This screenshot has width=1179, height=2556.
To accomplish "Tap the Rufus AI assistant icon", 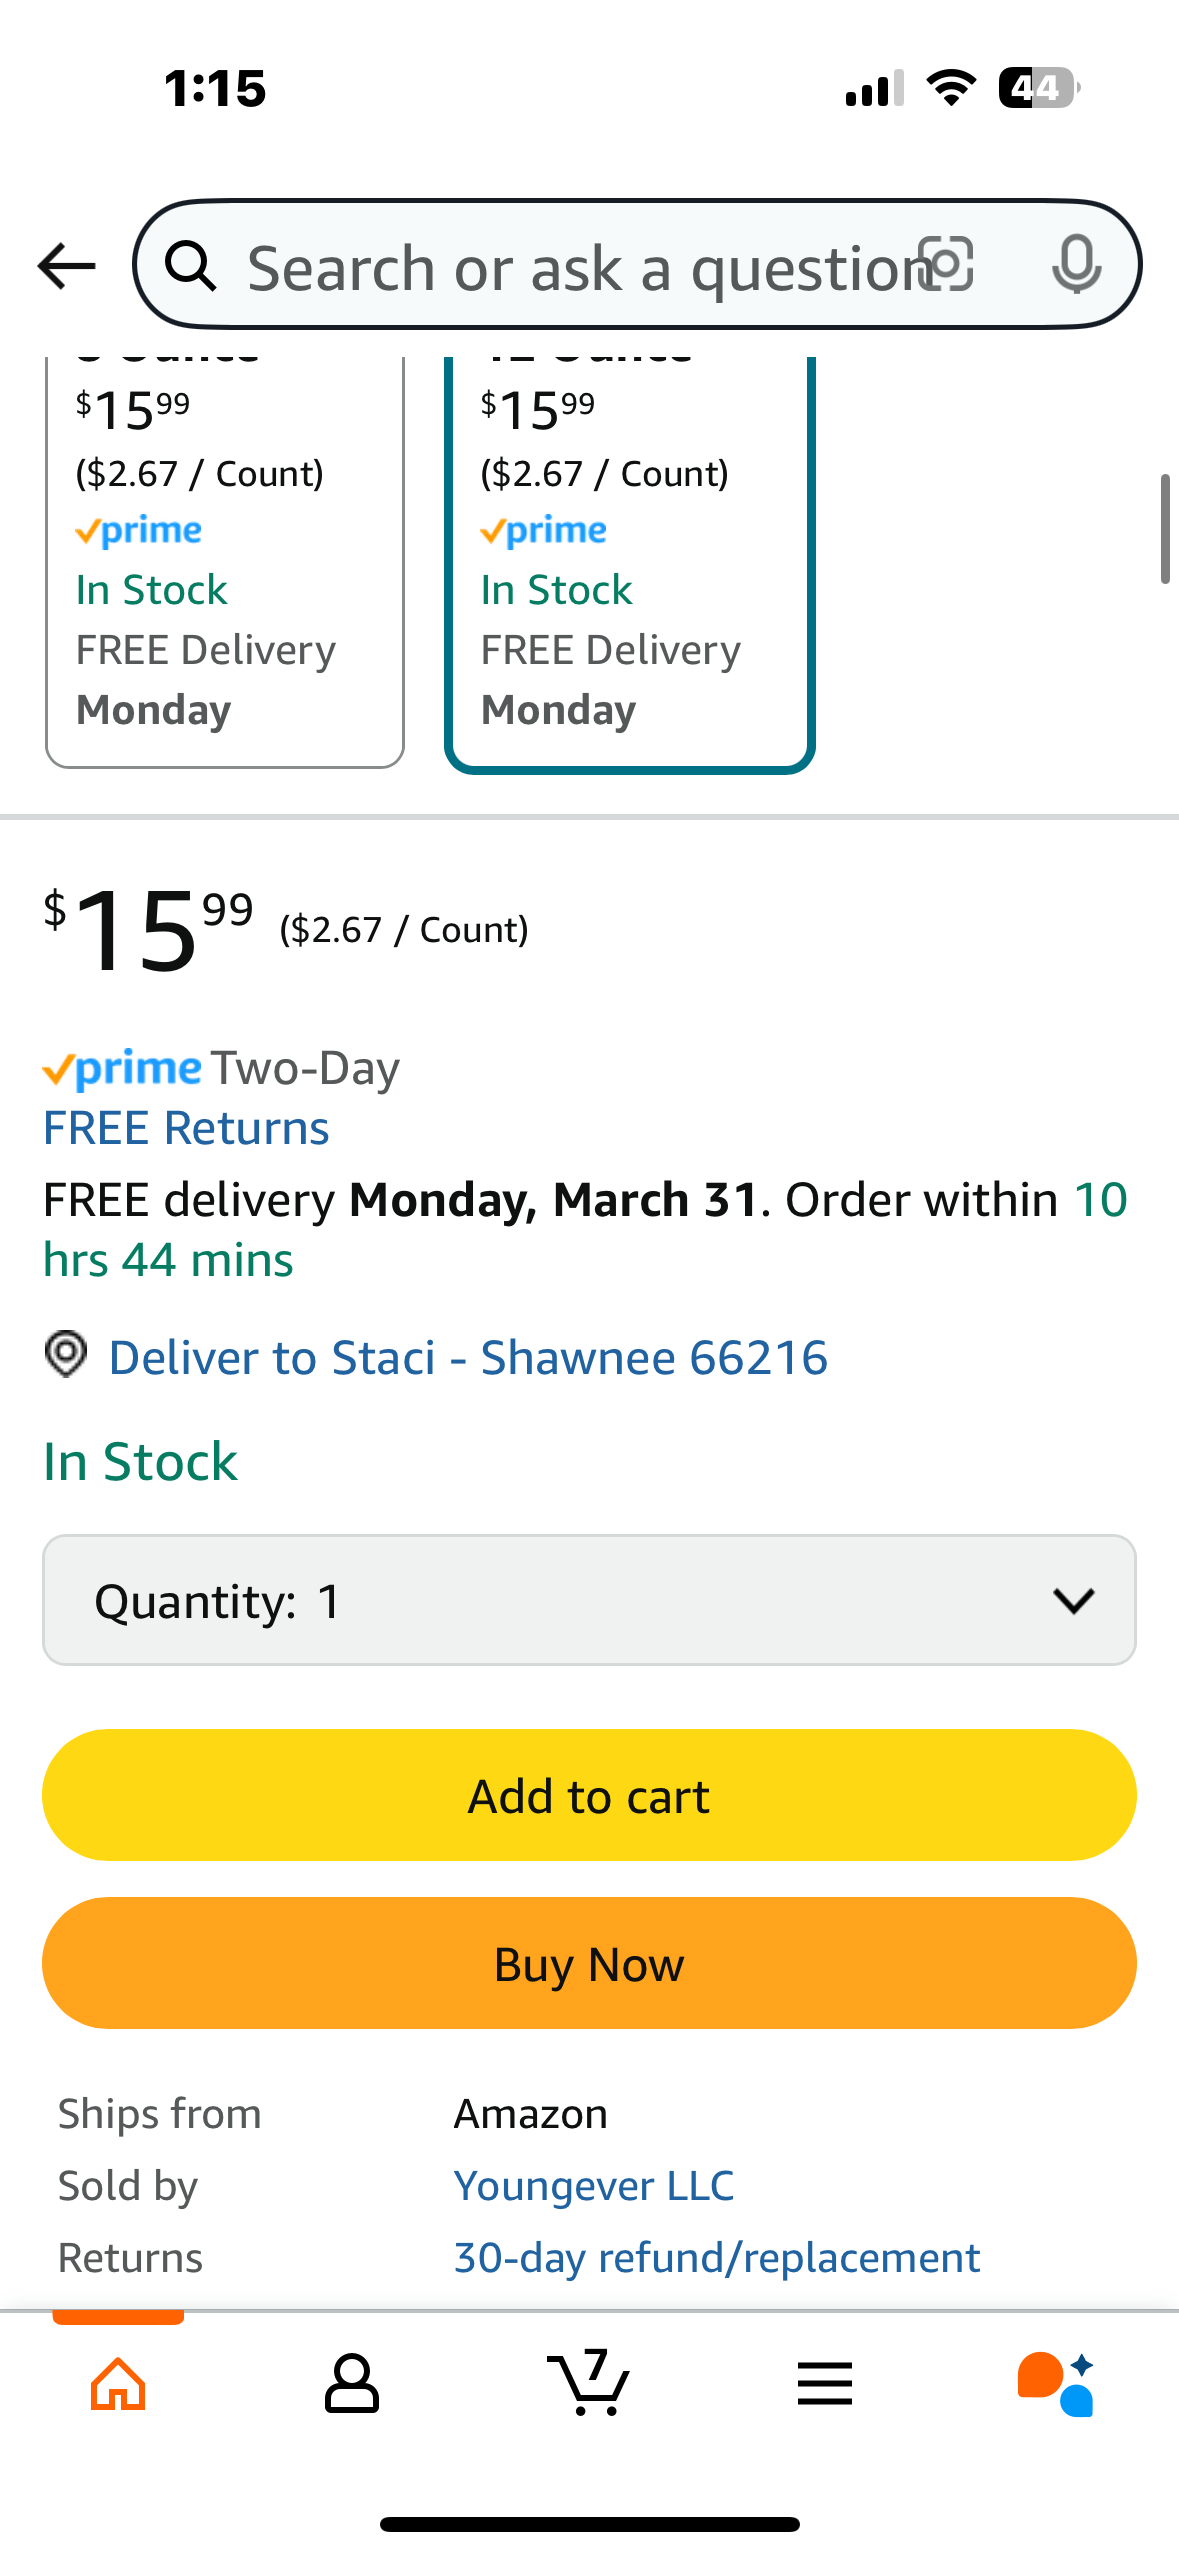I will (x=1057, y=2383).
